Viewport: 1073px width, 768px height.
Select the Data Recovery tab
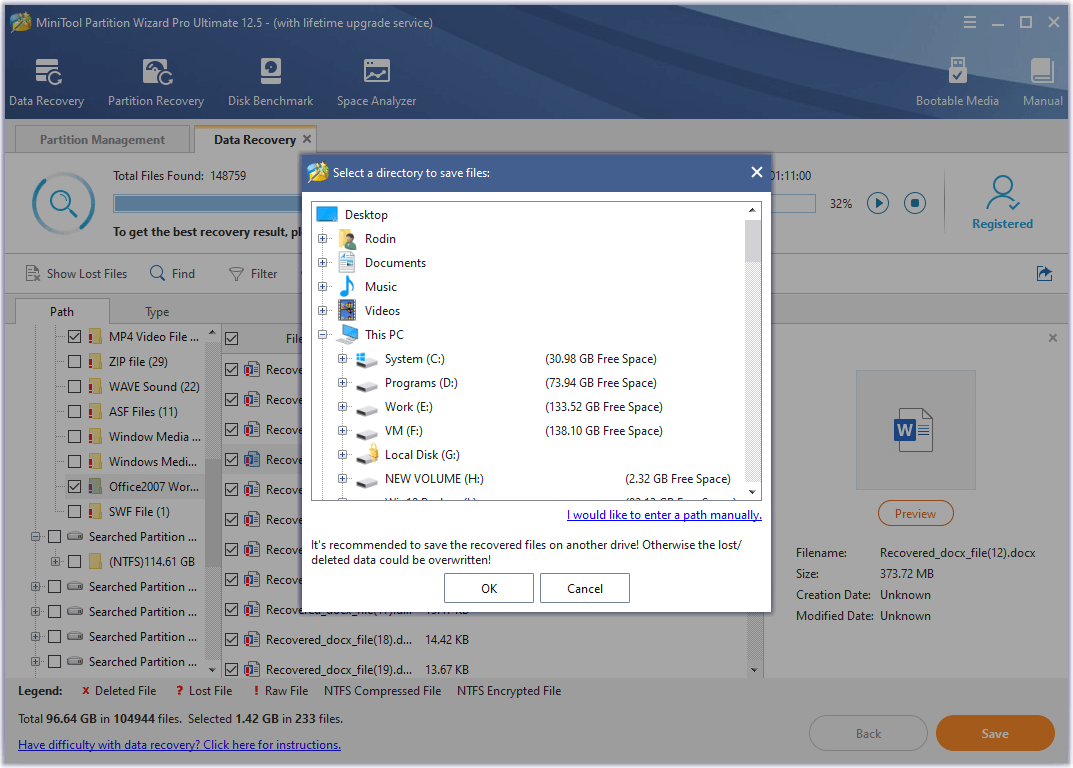tap(255, 140)
